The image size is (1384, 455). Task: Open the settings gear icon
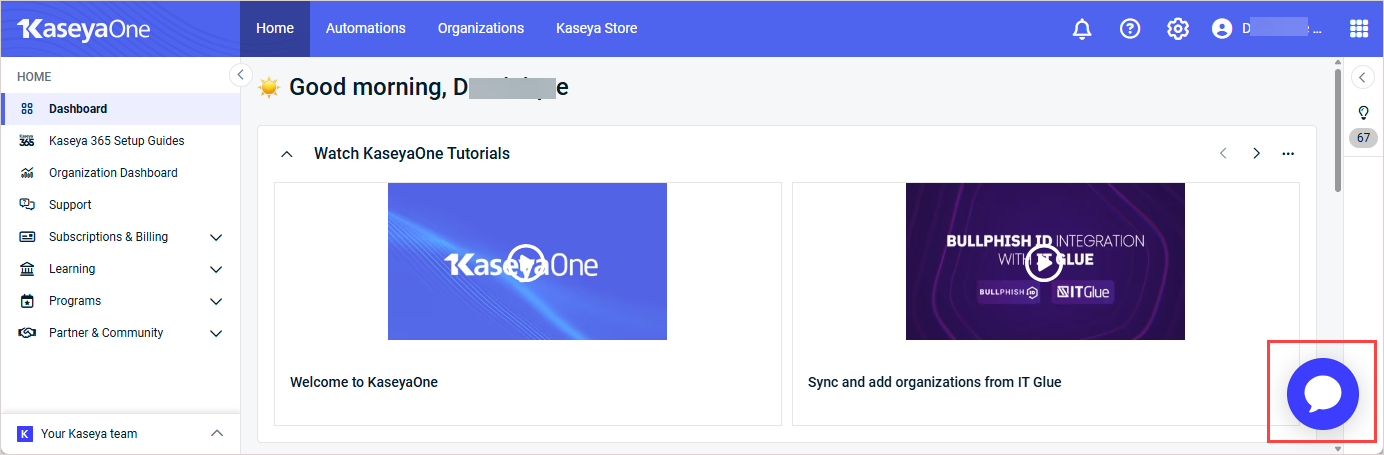[1177, 29]
